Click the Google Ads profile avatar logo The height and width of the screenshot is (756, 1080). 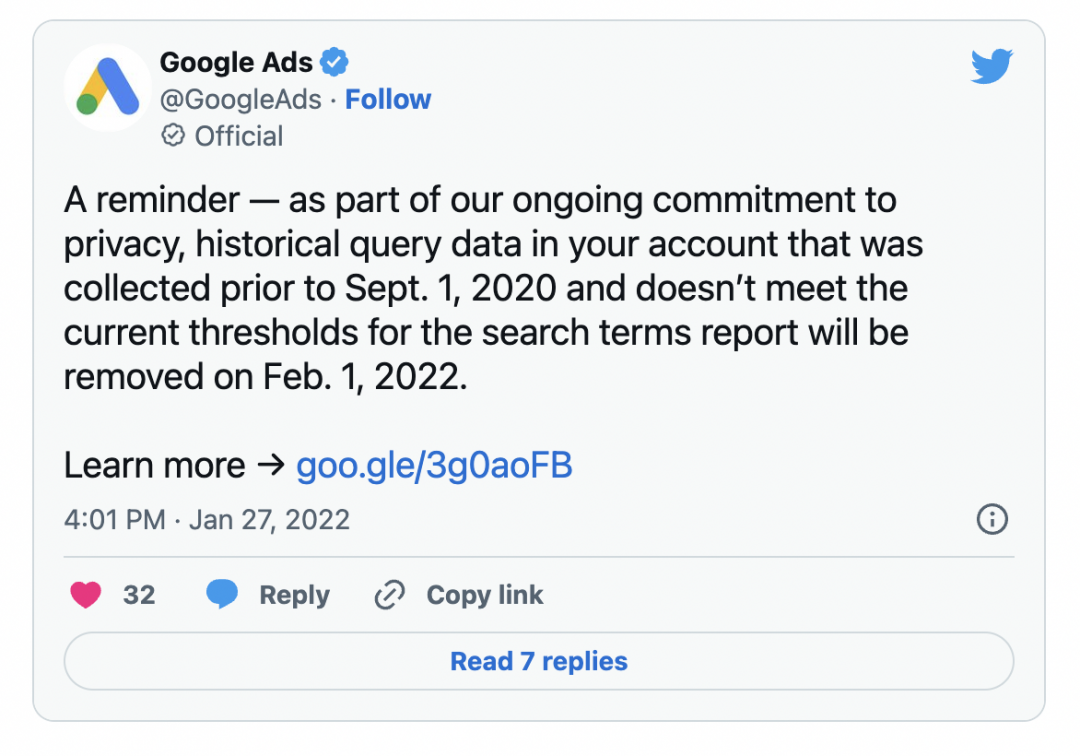[x=108, y=87]
